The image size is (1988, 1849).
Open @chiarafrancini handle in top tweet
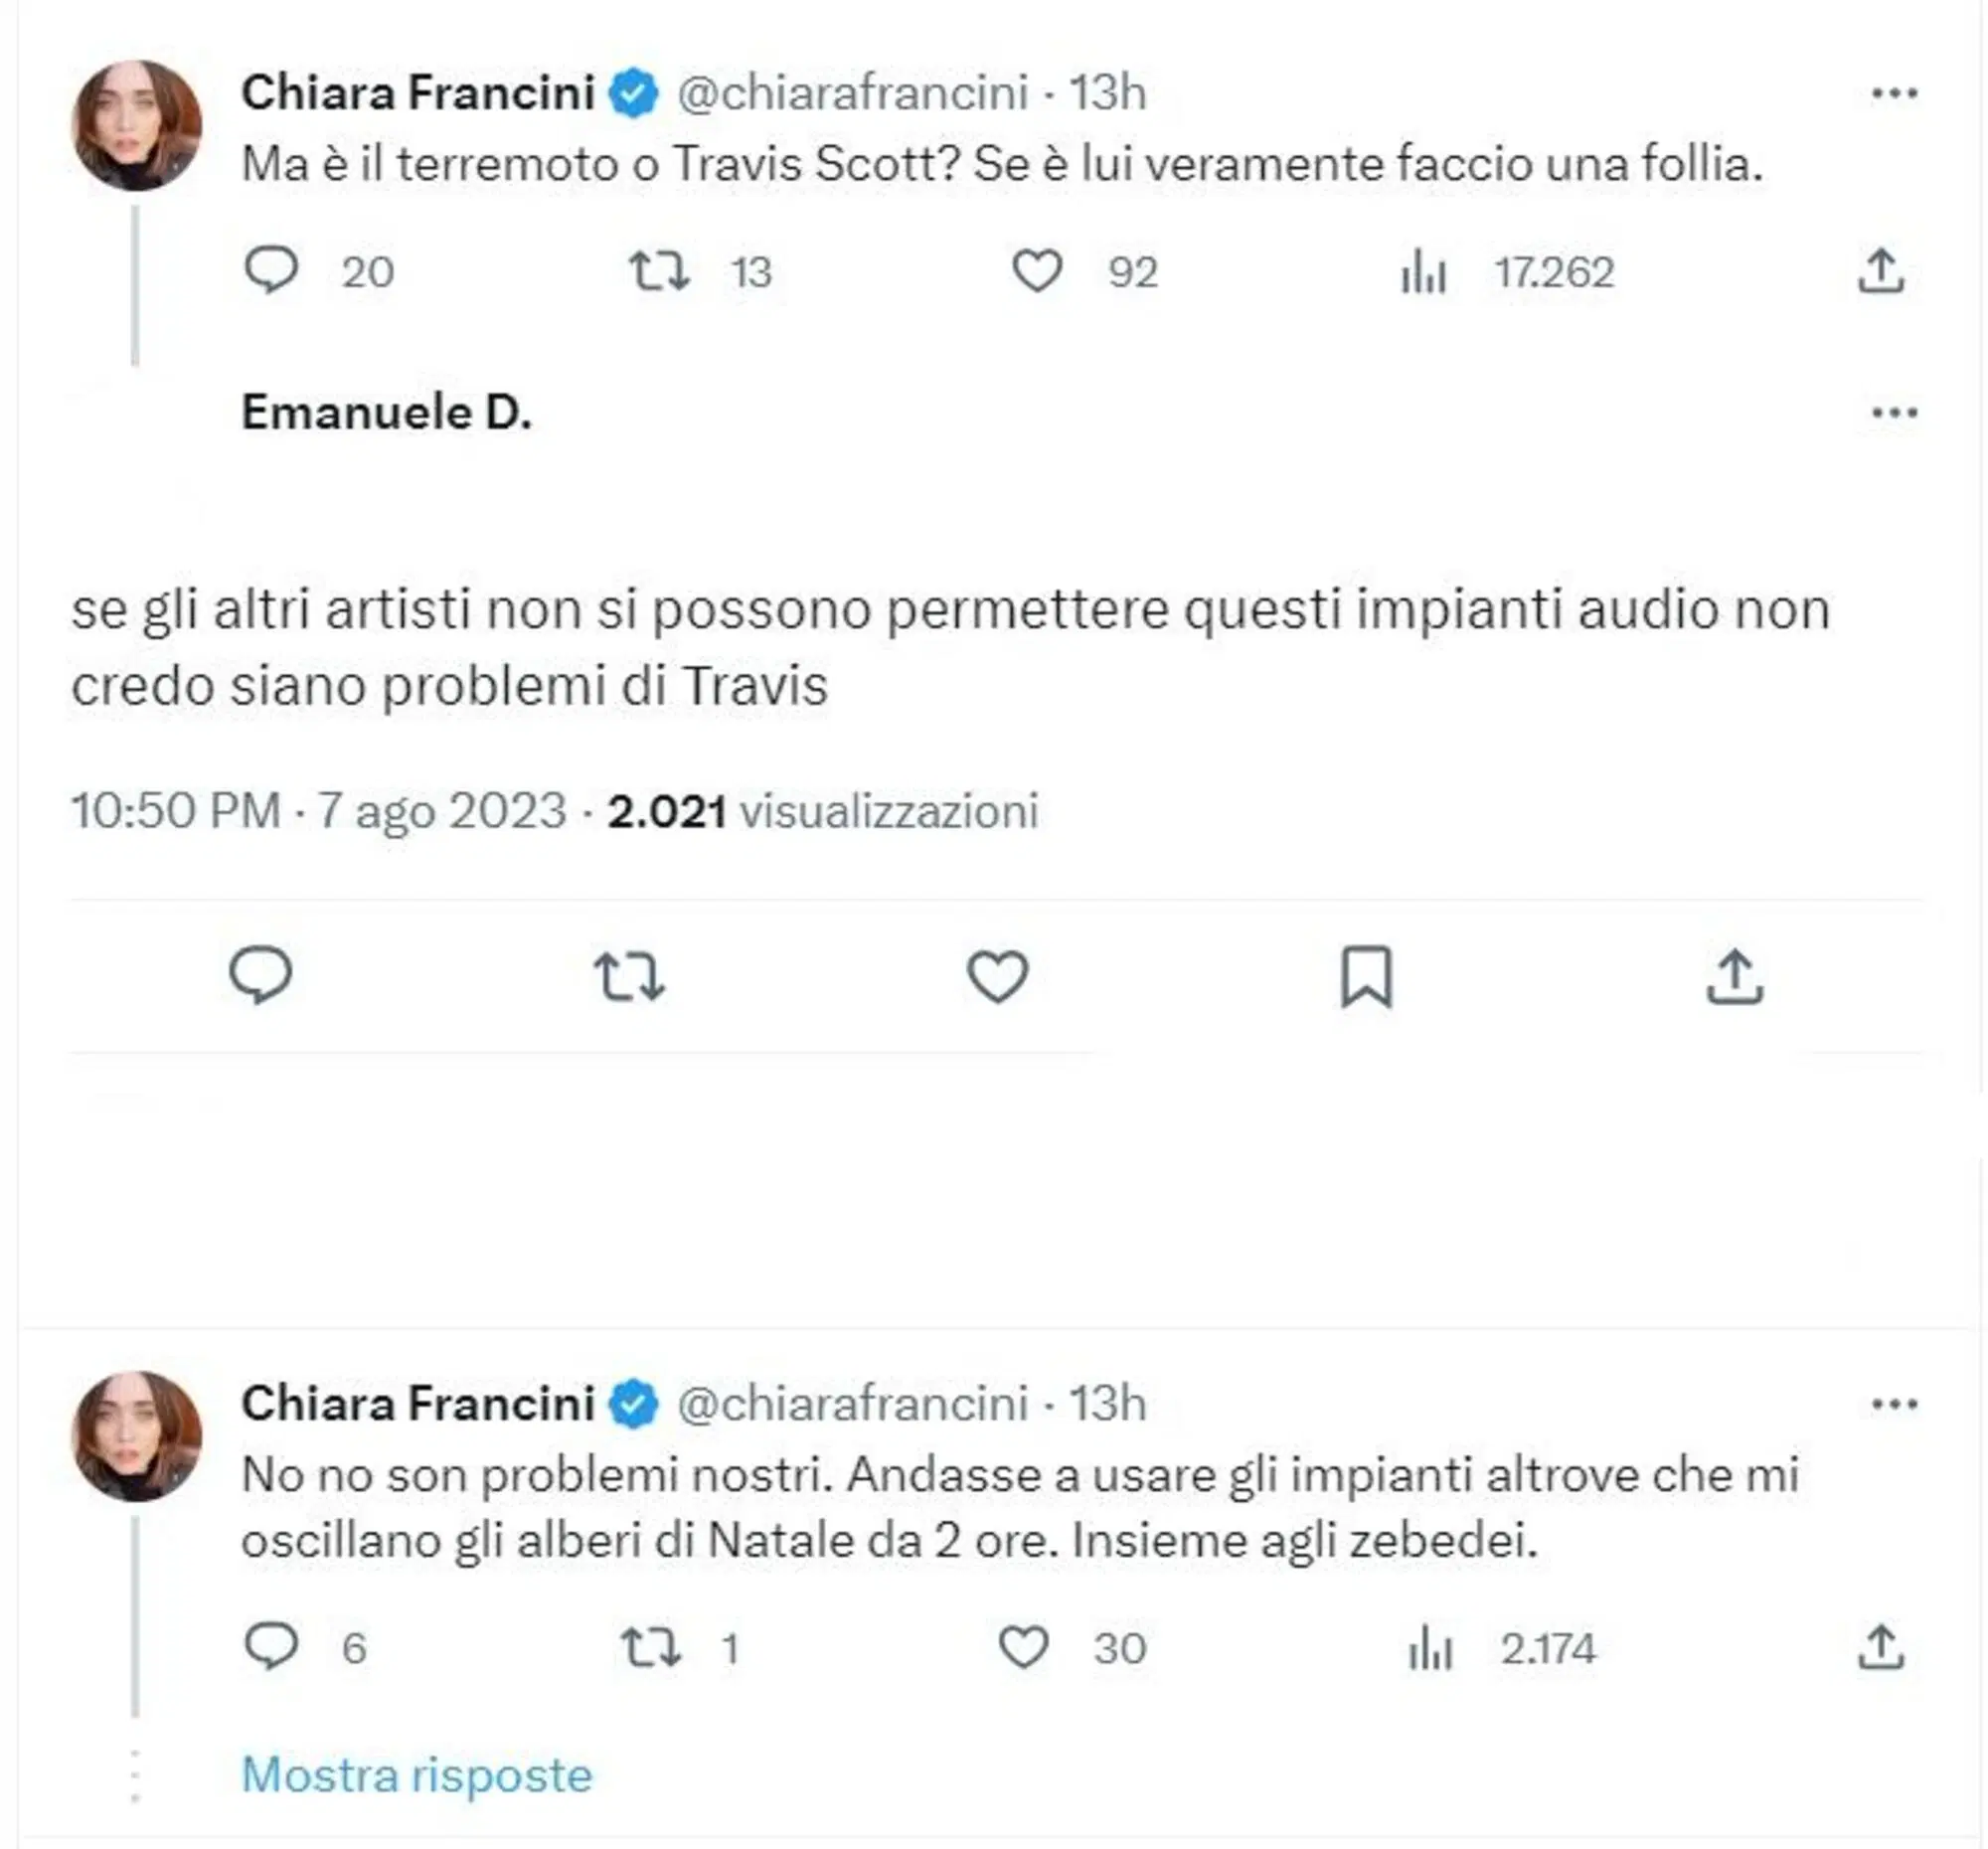(x=853, y=94)
